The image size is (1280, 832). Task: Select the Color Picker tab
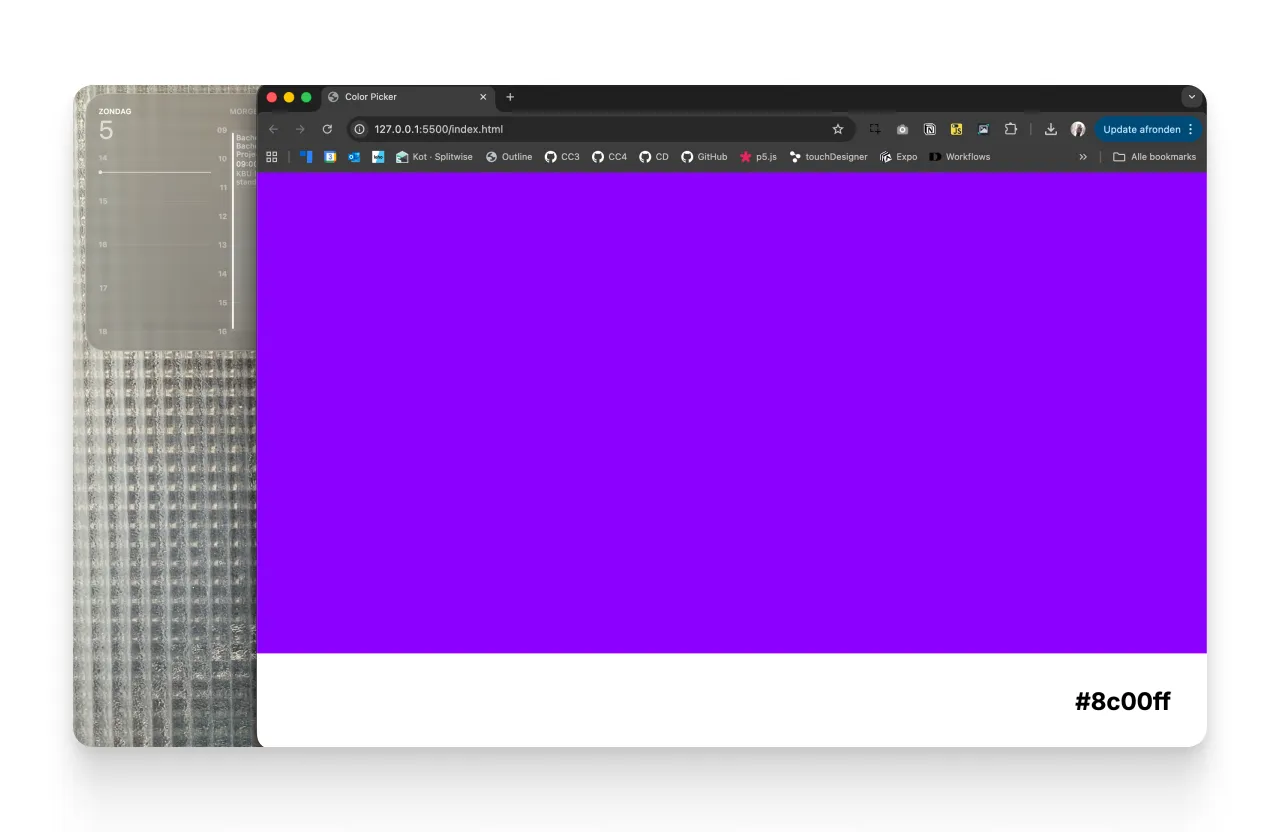click(400, 97)
